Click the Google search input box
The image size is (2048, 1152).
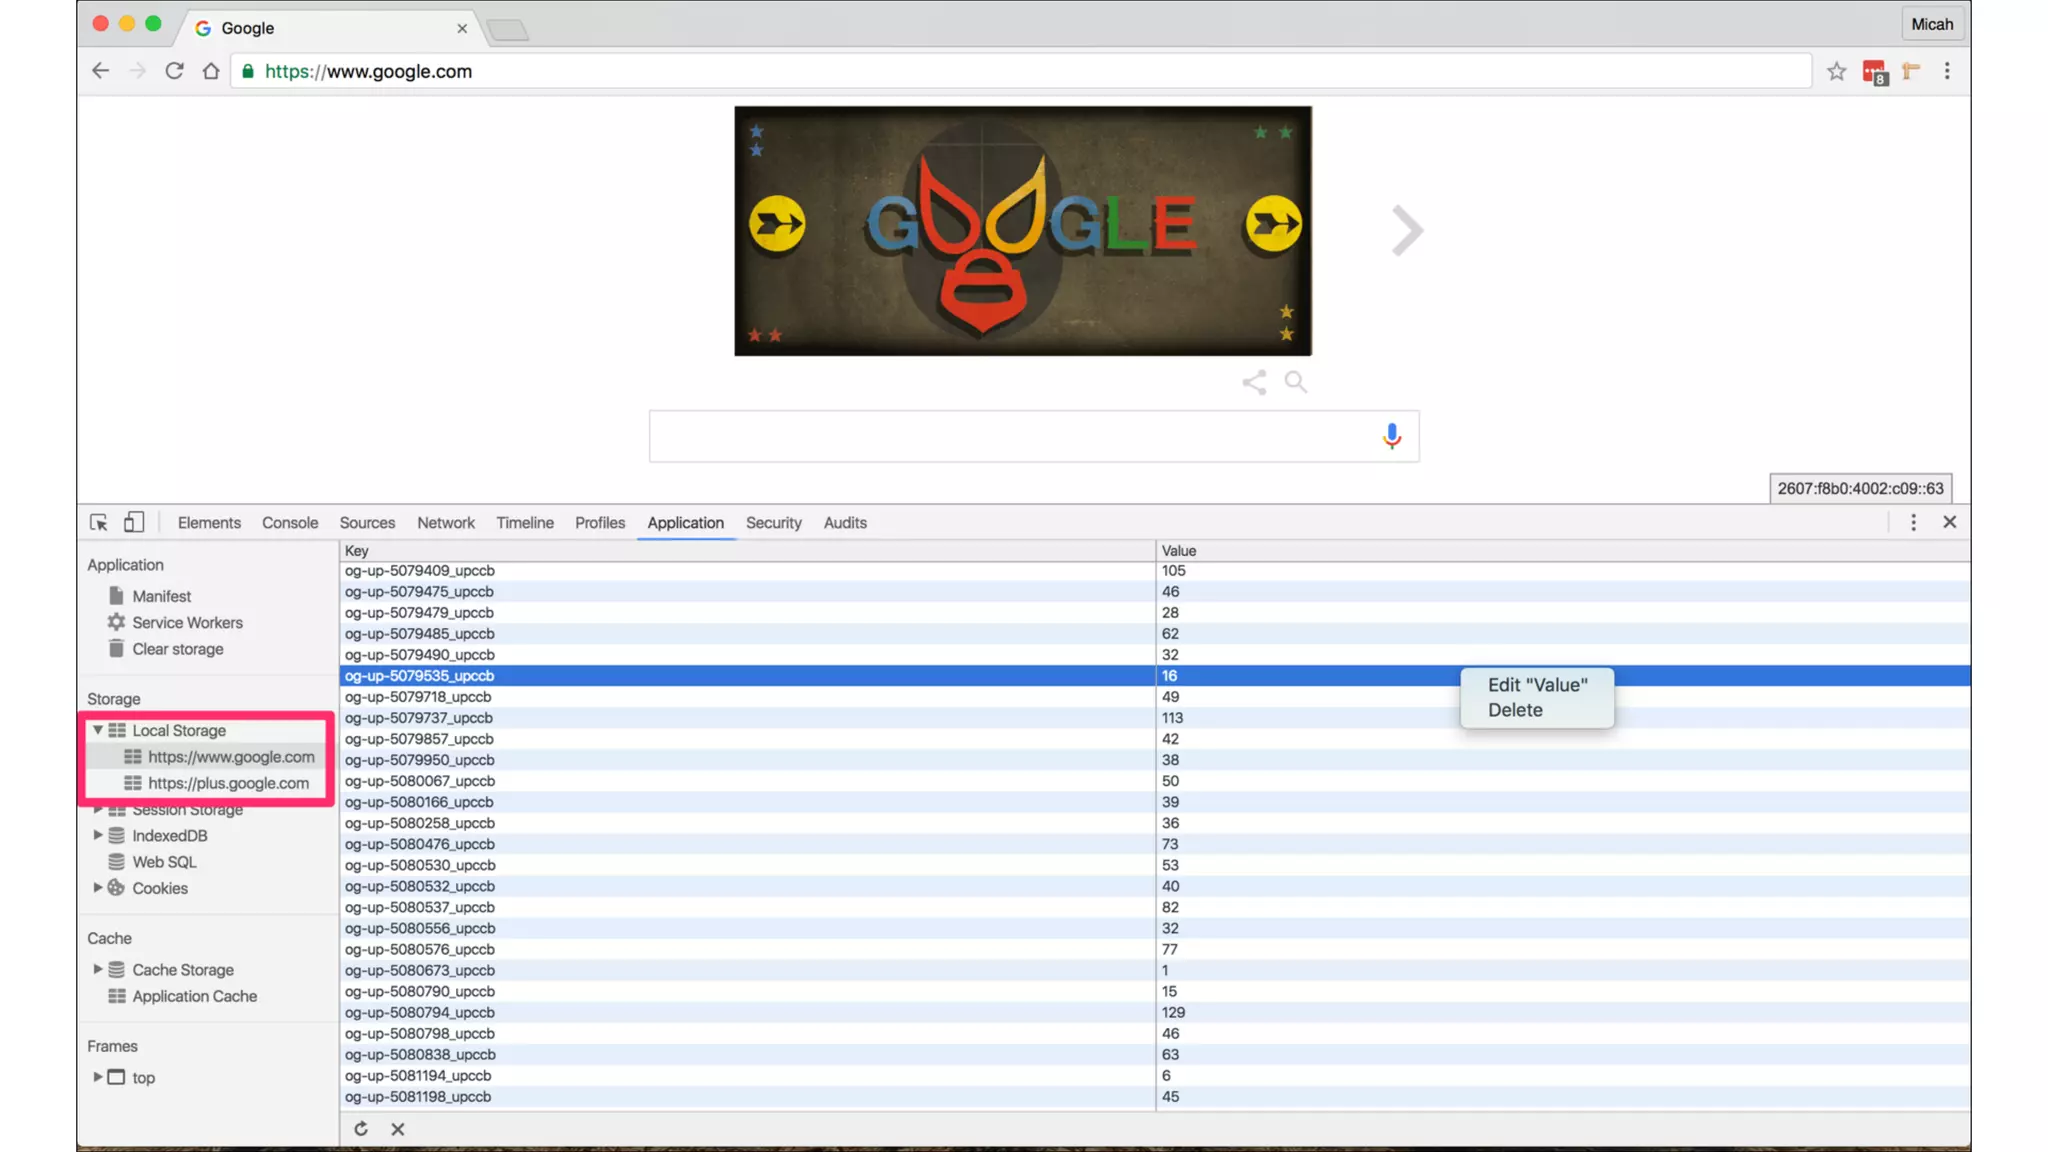(1010, 436)
